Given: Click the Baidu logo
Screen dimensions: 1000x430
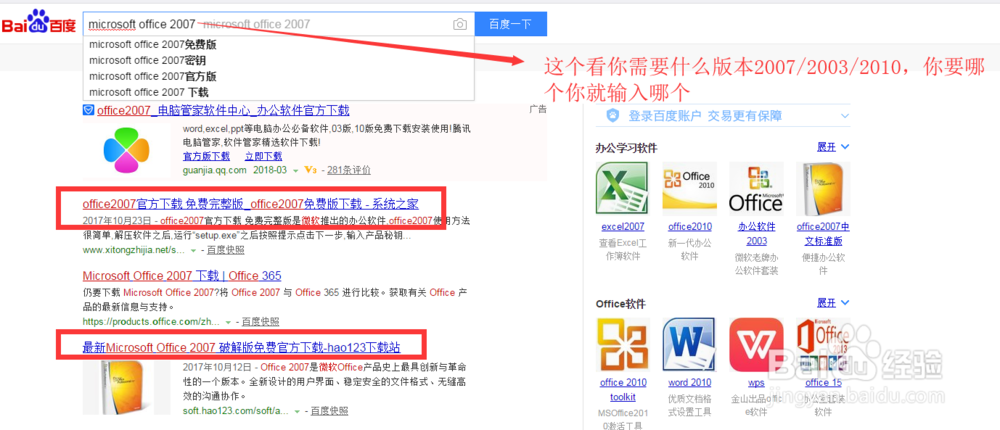Looking at the screenshot, I should coord(38,23).
